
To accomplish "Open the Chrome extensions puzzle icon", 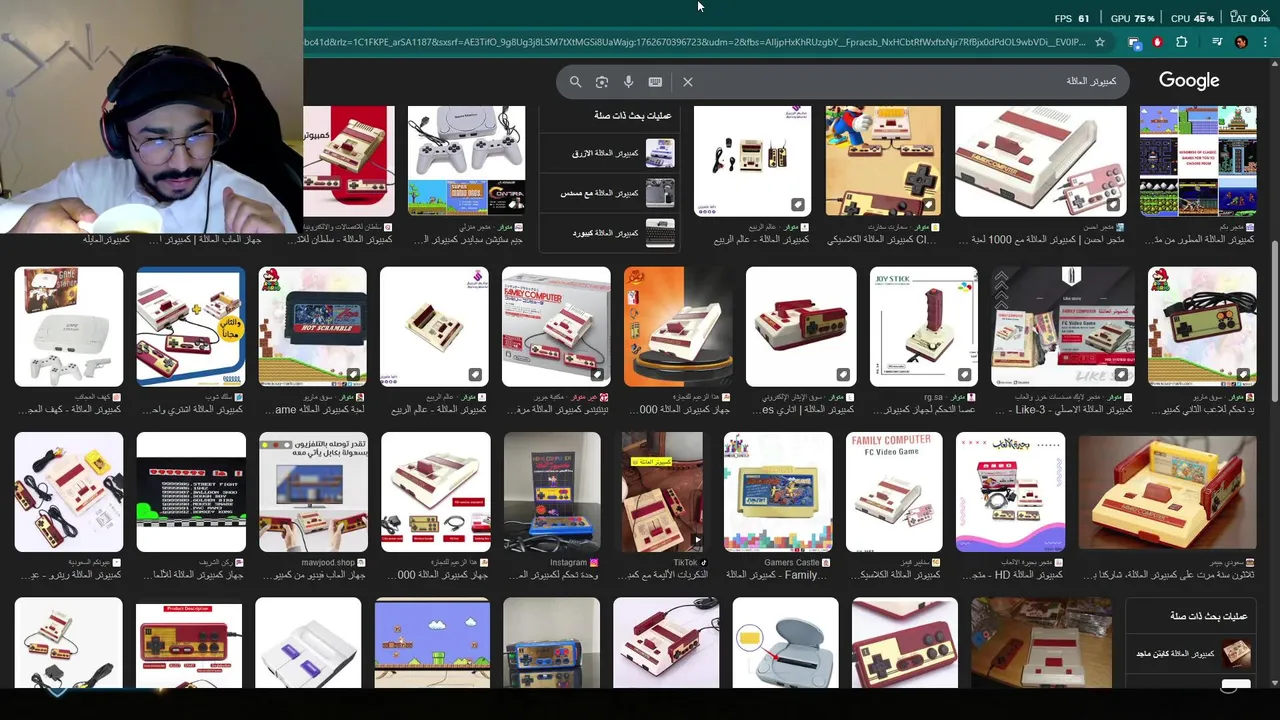I will [x=1181, y=42].
